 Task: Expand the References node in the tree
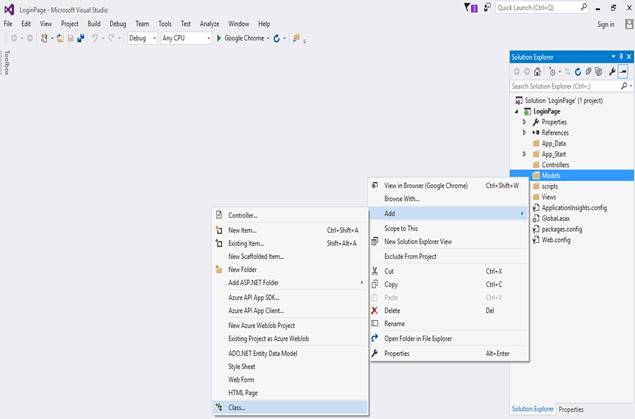(524, 133)
